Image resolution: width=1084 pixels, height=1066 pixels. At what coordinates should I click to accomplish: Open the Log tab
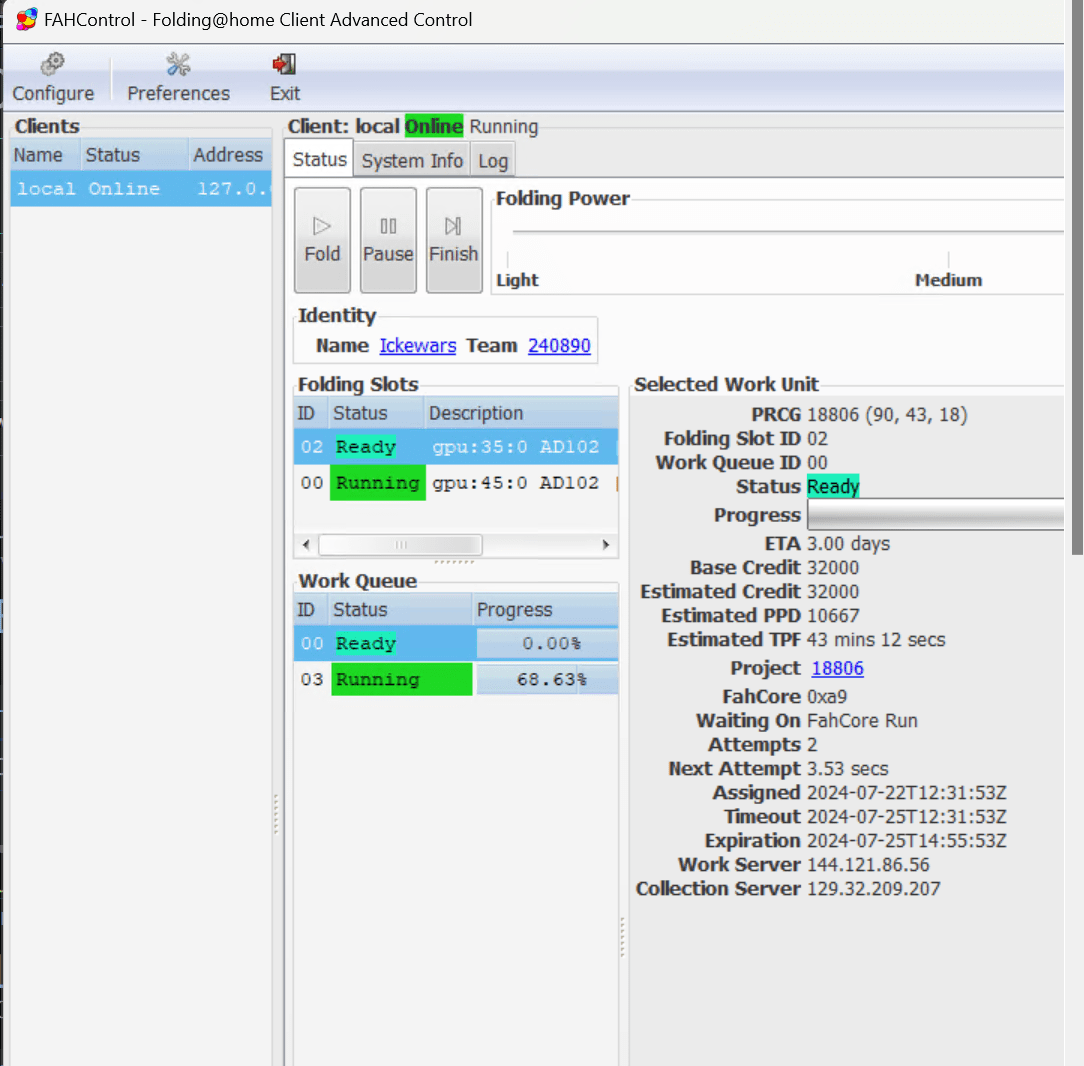(493, 160)
